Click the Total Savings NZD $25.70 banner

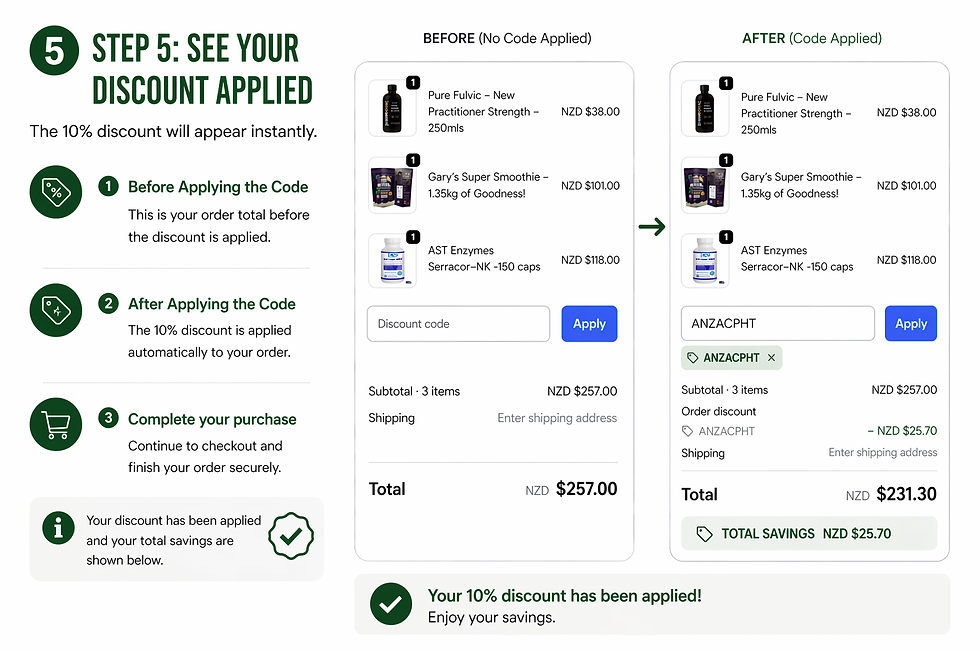[808, 534]
